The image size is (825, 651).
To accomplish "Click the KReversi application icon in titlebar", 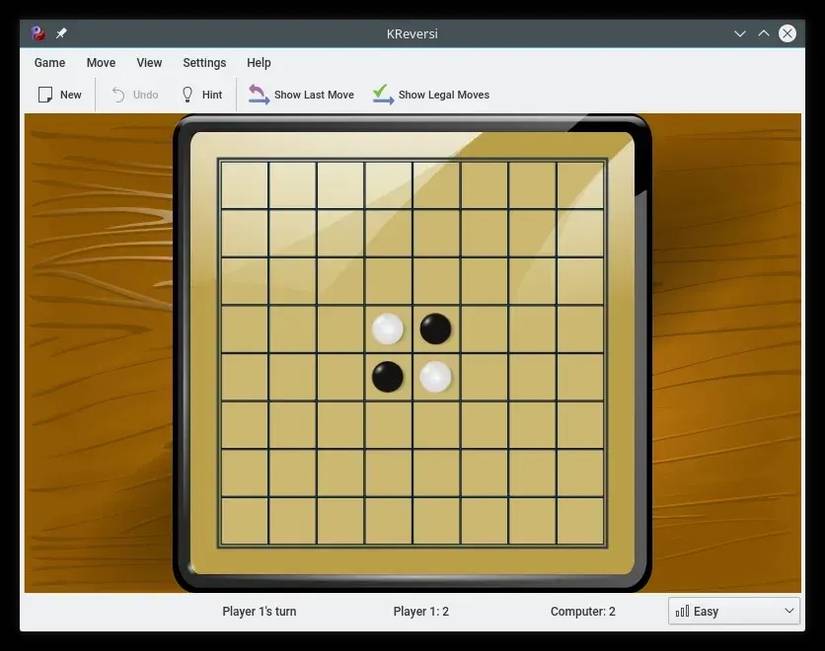I will click(36, 31).
